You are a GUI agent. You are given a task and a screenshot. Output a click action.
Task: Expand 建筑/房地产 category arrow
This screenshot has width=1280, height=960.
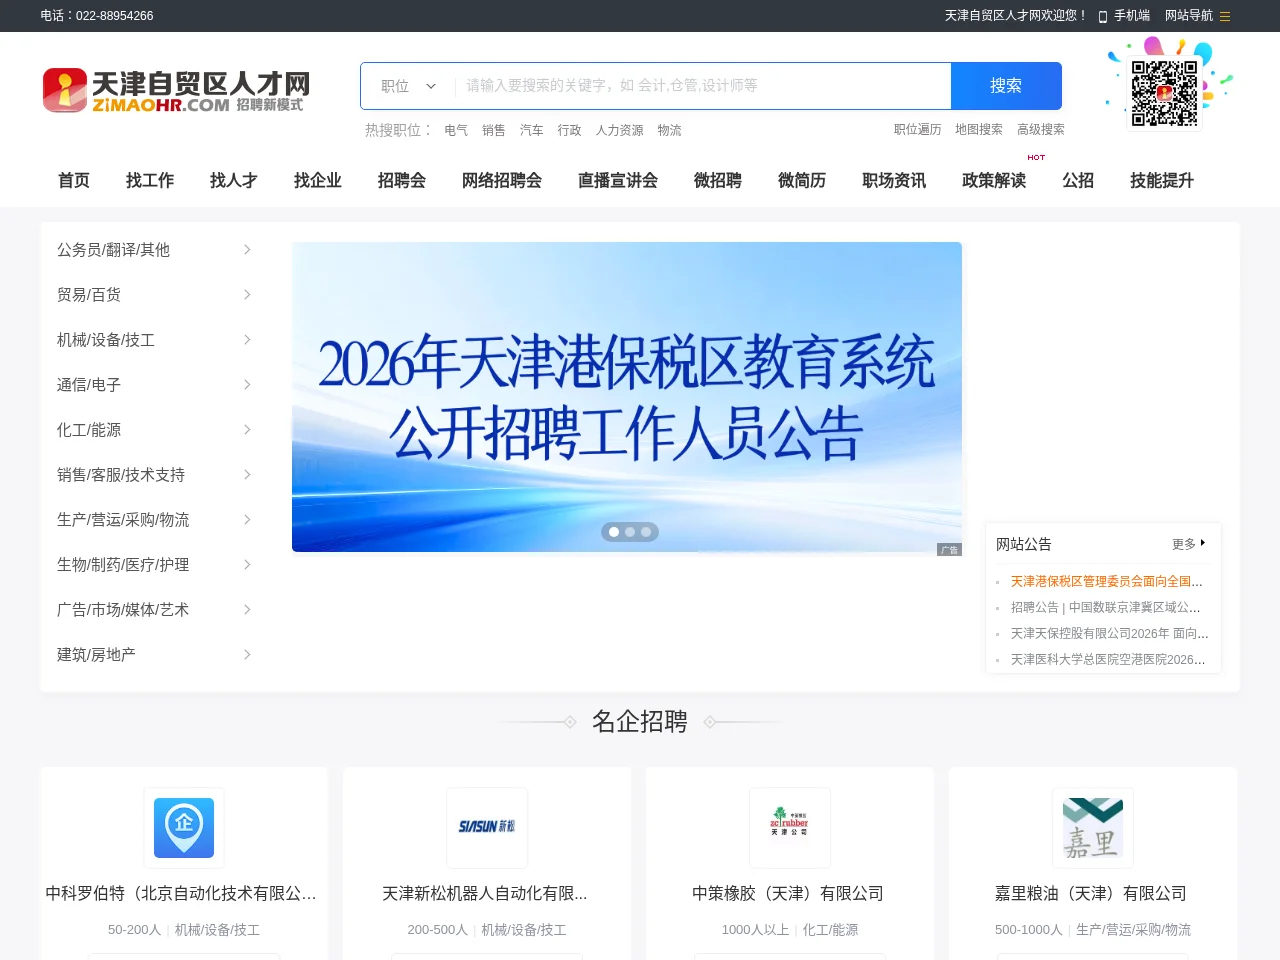click(247, 655)
